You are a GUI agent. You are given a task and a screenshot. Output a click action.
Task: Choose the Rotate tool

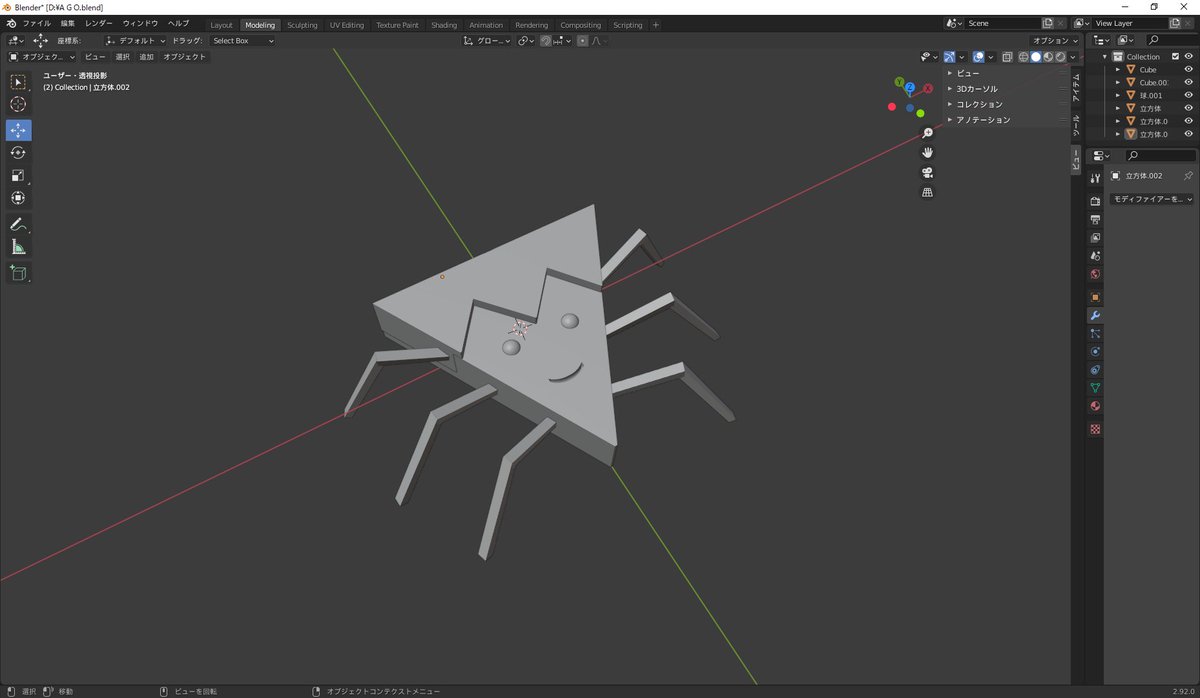(18, 152)
